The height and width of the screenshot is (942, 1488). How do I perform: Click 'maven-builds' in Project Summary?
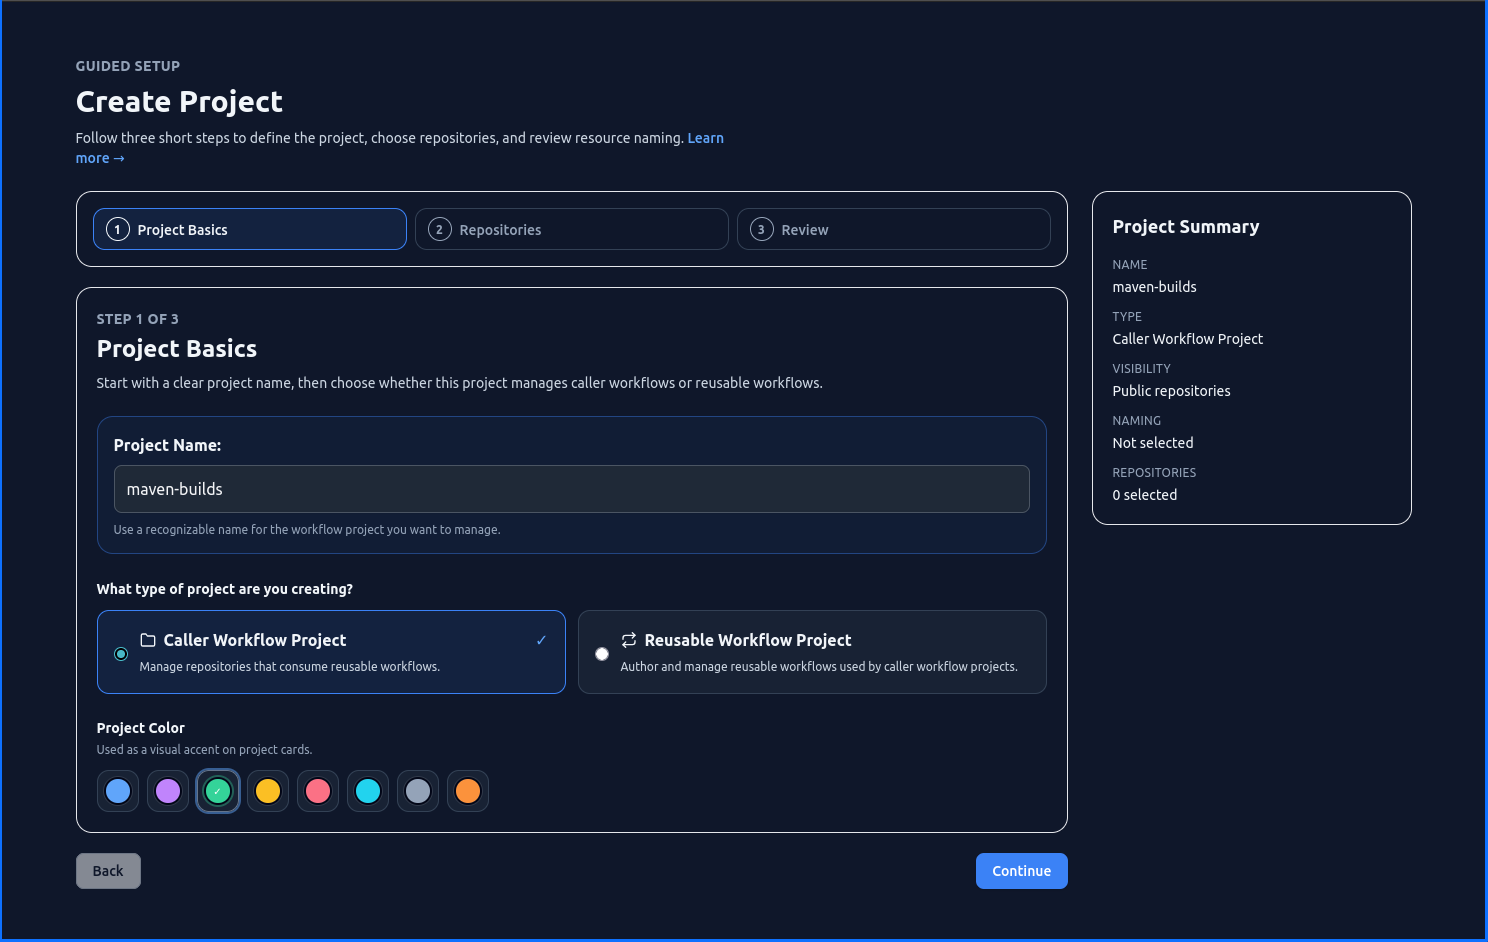[x=1155, y=287]
